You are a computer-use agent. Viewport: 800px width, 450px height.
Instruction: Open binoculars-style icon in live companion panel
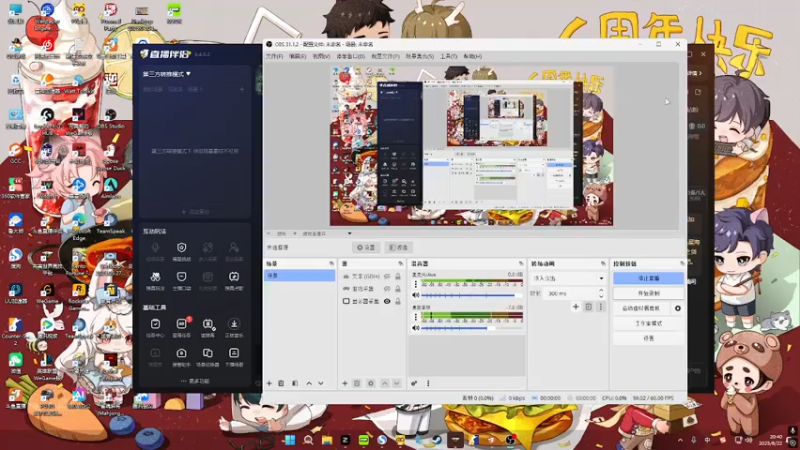tap(155, 277)
